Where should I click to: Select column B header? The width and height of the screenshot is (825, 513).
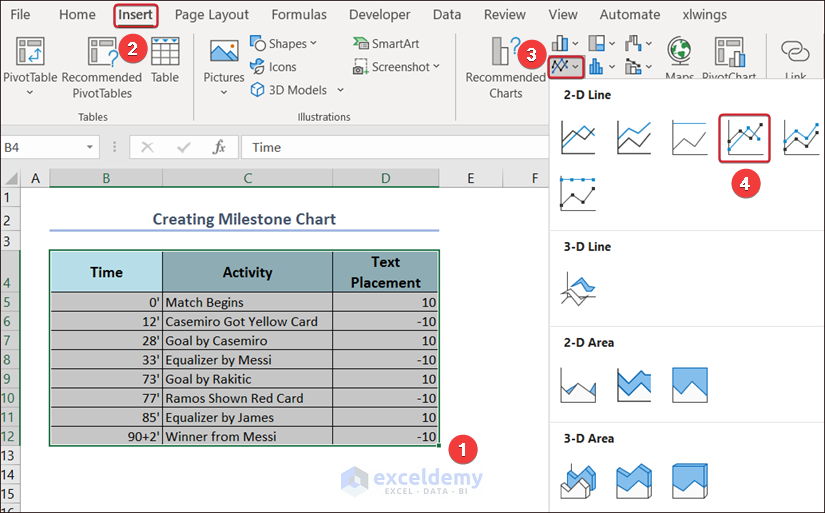[x=106, y=178]
